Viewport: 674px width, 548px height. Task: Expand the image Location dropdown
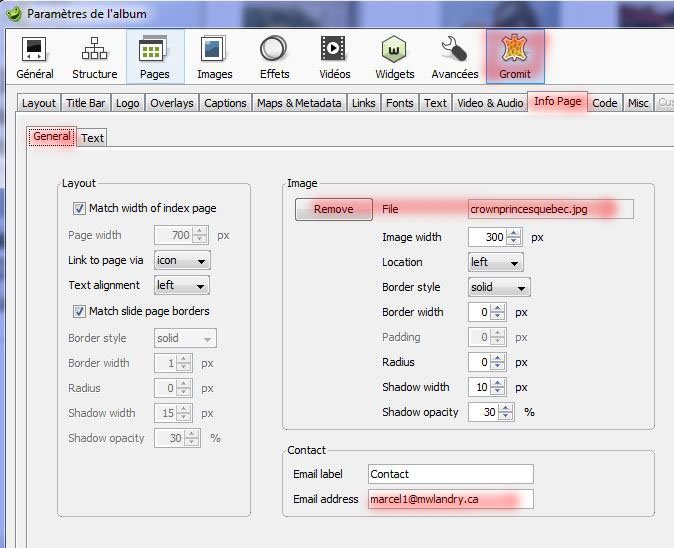click(x=495, y=262)
